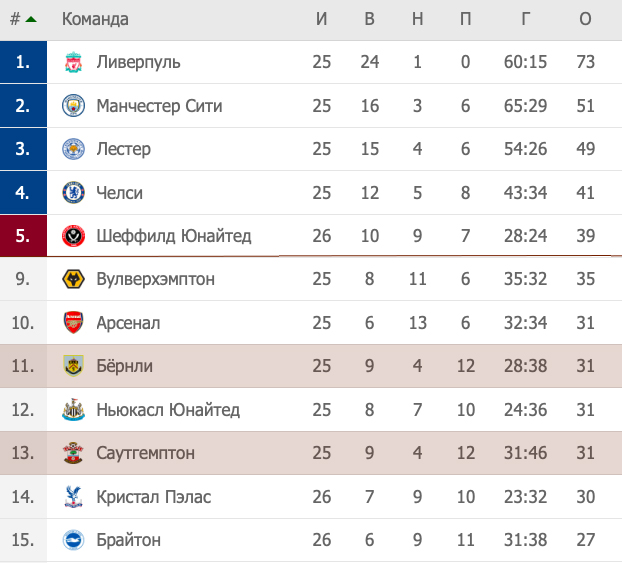Click the Sheffield United crest
The width and height of the screenshot is (622, 563).
(x=73, y=236)
